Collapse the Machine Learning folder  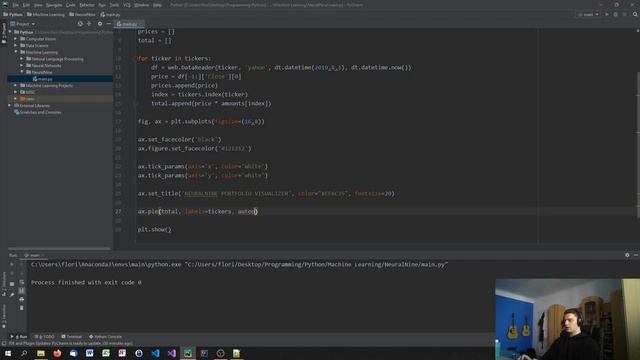coord(16,52)
